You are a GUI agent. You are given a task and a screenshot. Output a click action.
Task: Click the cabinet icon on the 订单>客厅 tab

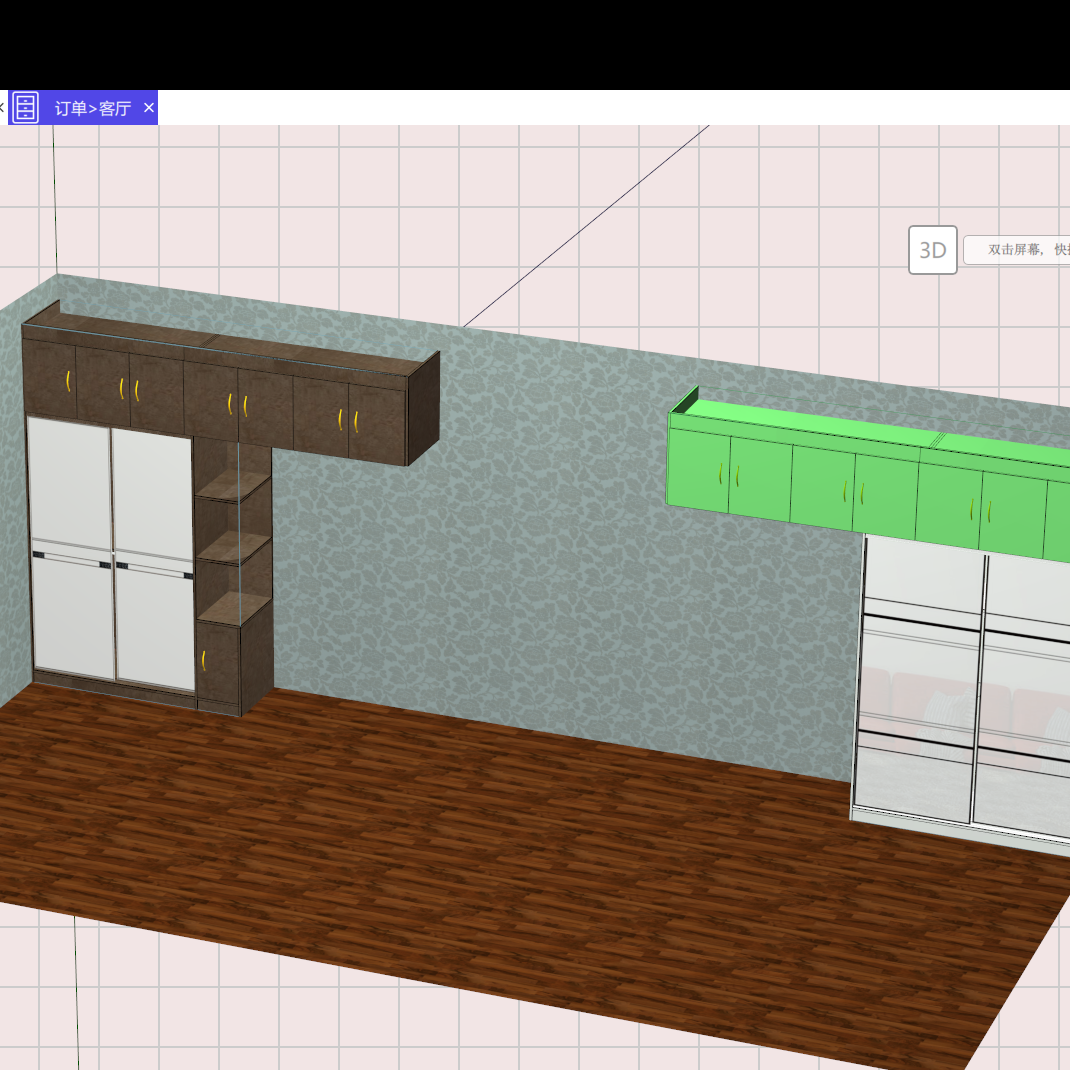[24, 108]
